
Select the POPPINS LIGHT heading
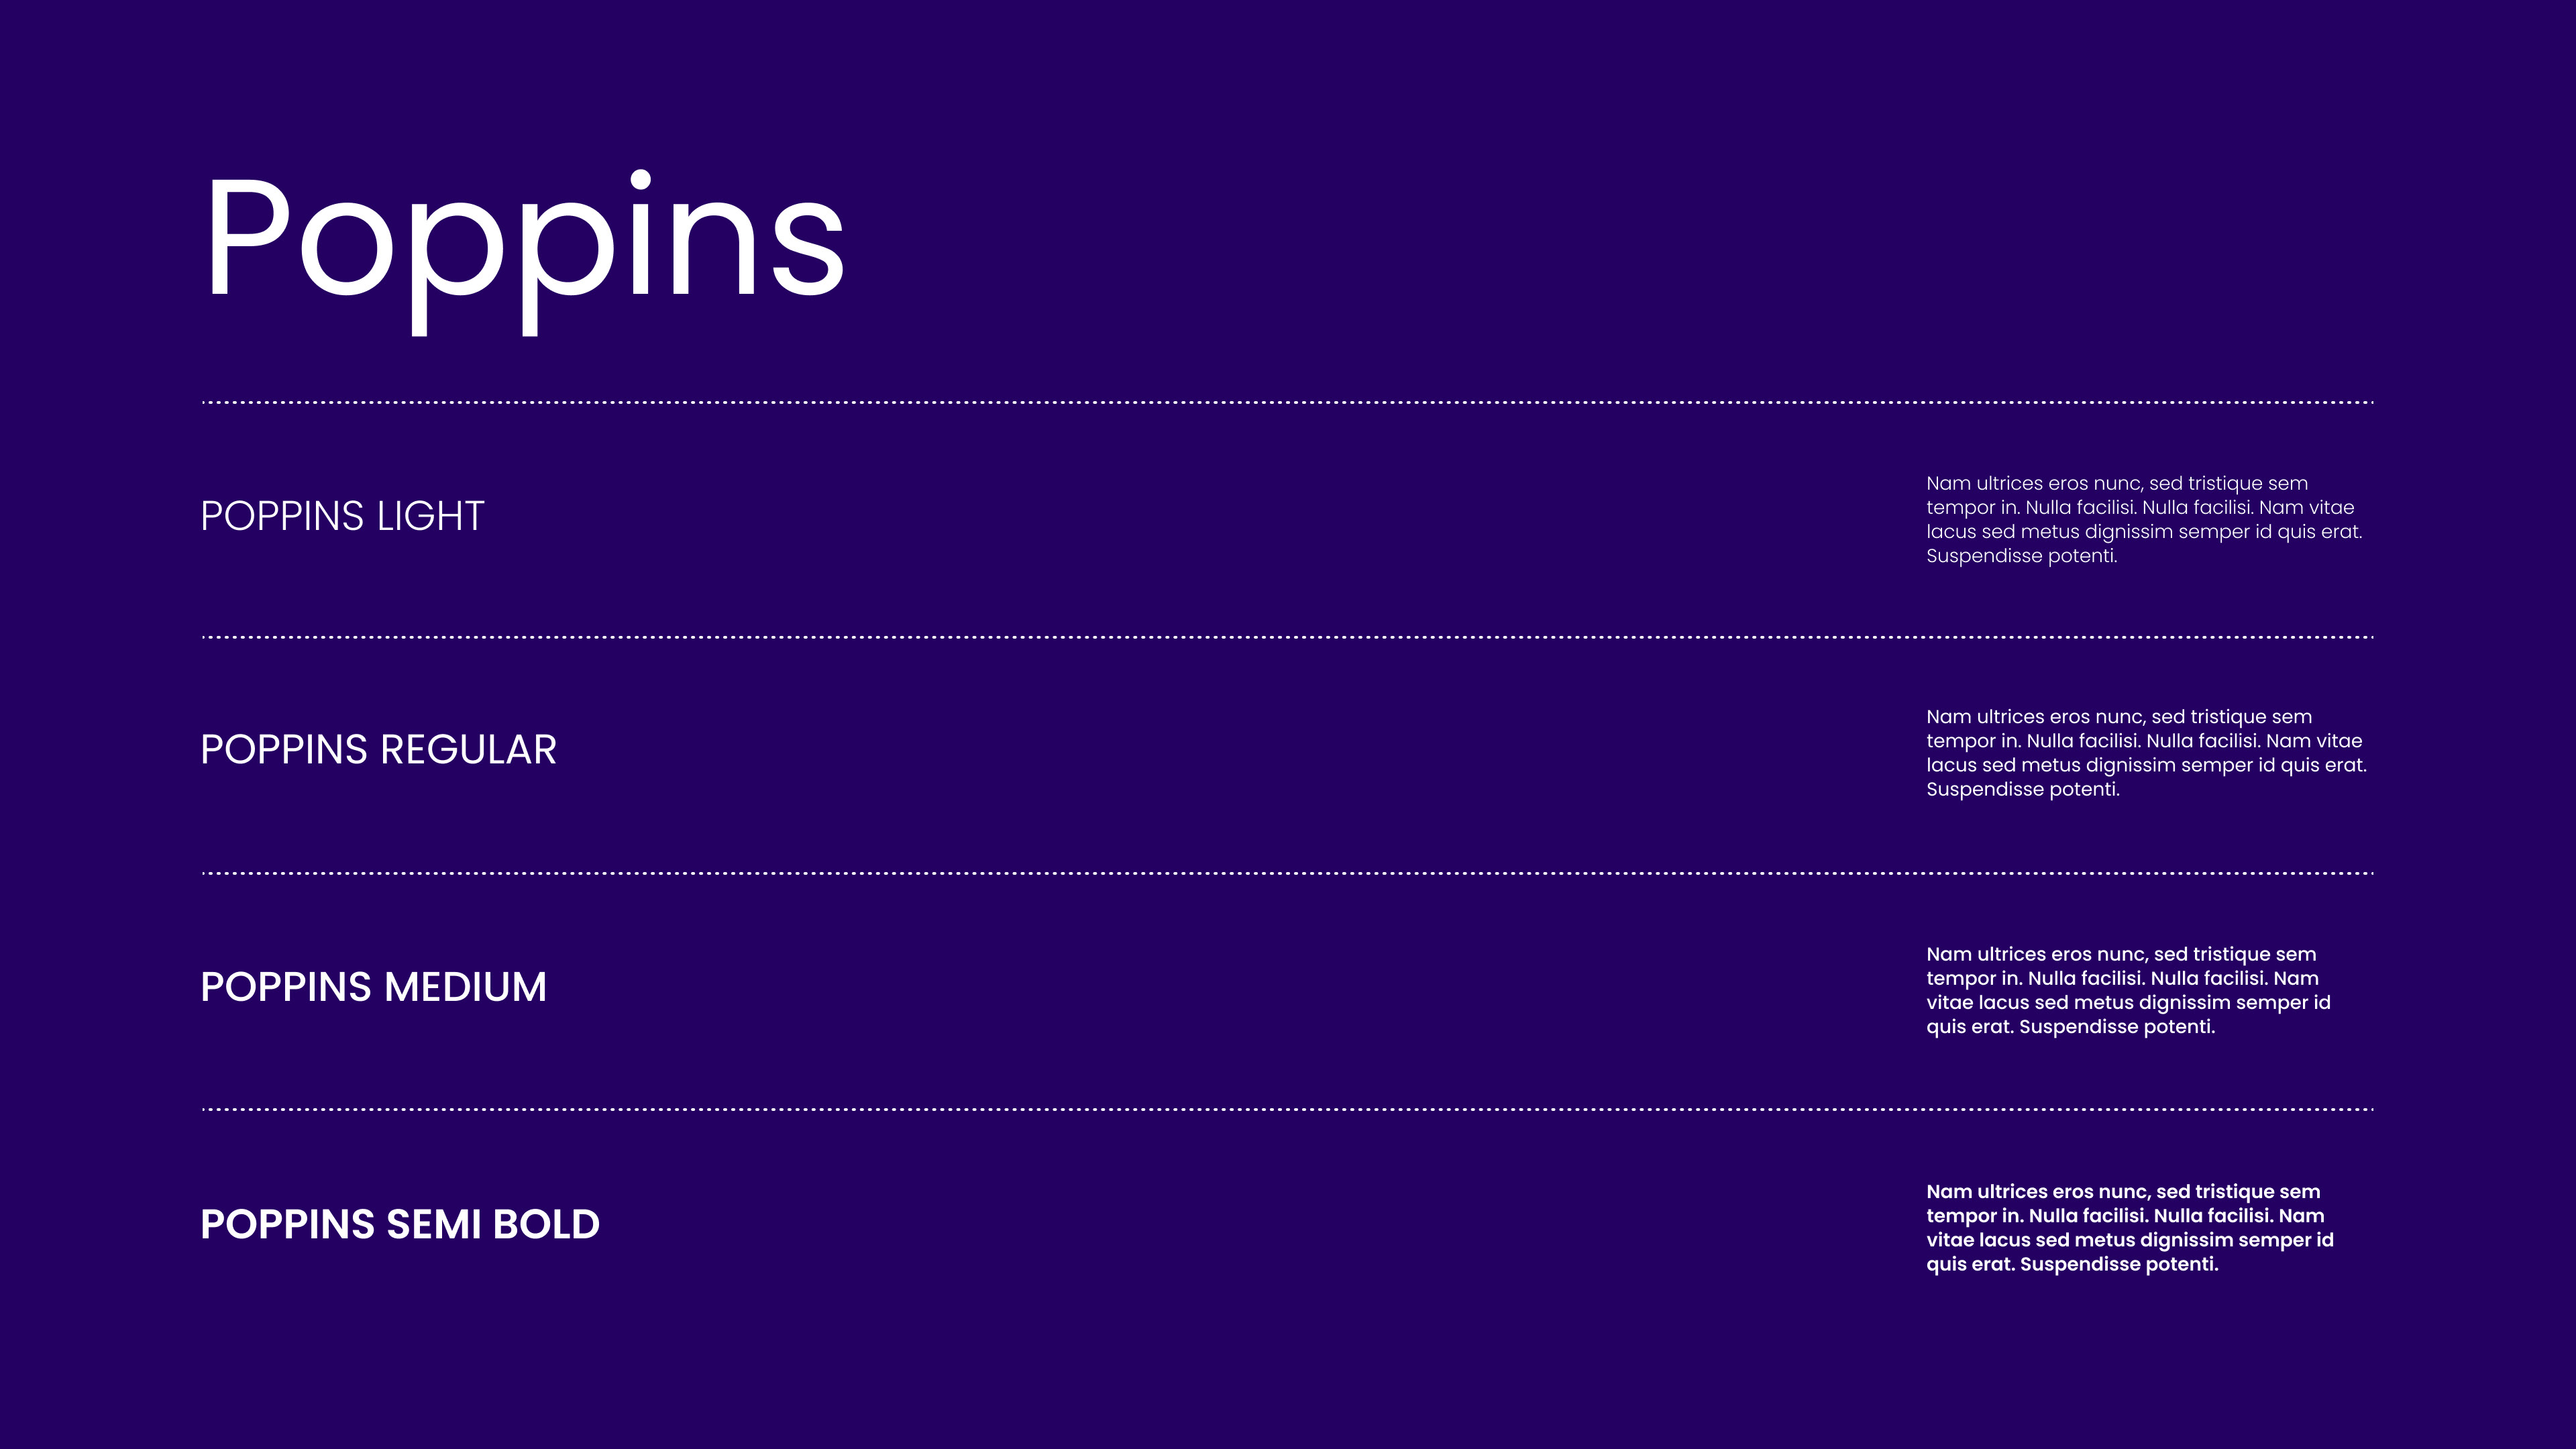tap(343, 516)
